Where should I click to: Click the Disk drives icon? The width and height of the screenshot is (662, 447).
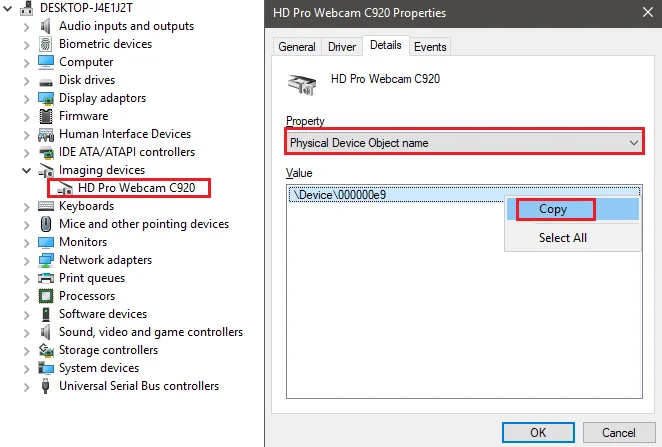tap(46, 81)
